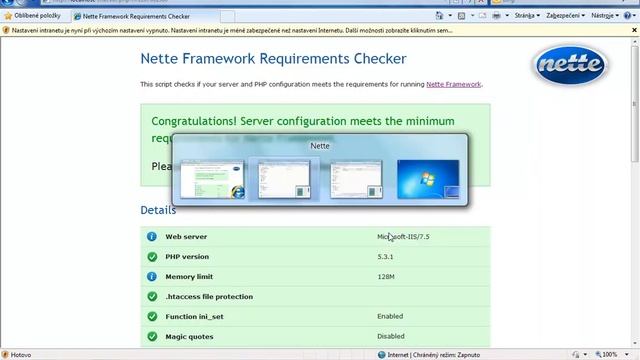Select the Microsoft-IIS/7.5 value
This screenshot has height=360, width=640.
click(403, 237)
